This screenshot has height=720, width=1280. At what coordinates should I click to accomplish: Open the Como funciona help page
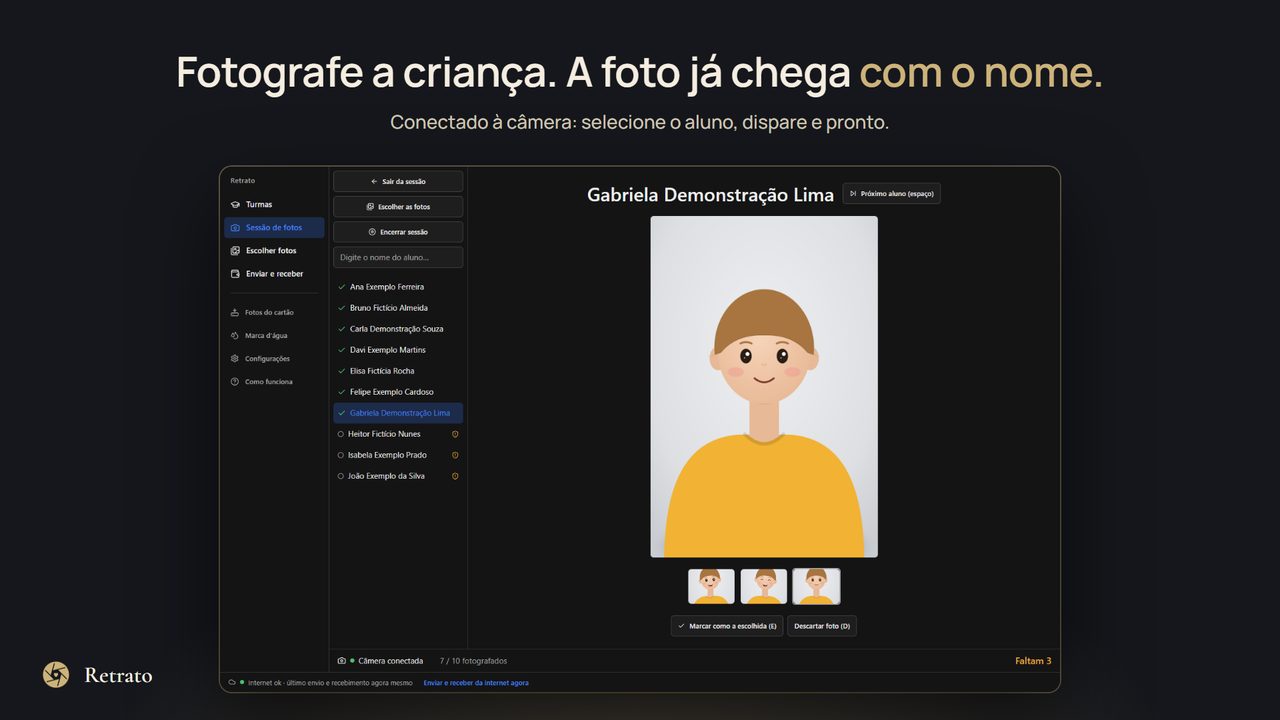(x=273, y=381)
